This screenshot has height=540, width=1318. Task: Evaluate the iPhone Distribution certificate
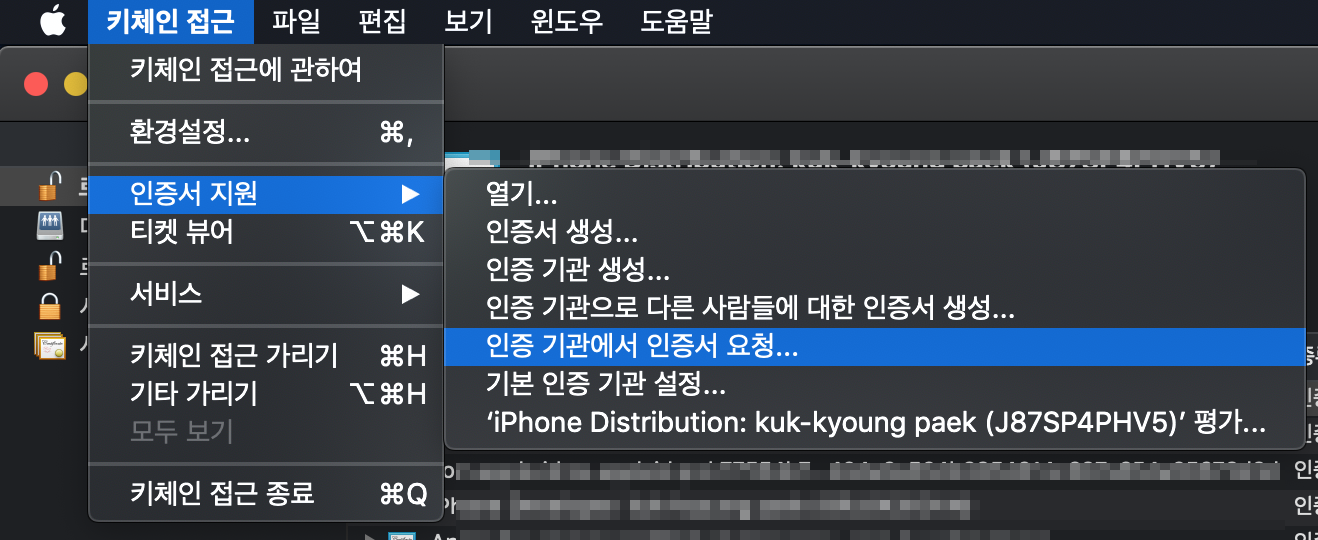(x=875, y=423)
